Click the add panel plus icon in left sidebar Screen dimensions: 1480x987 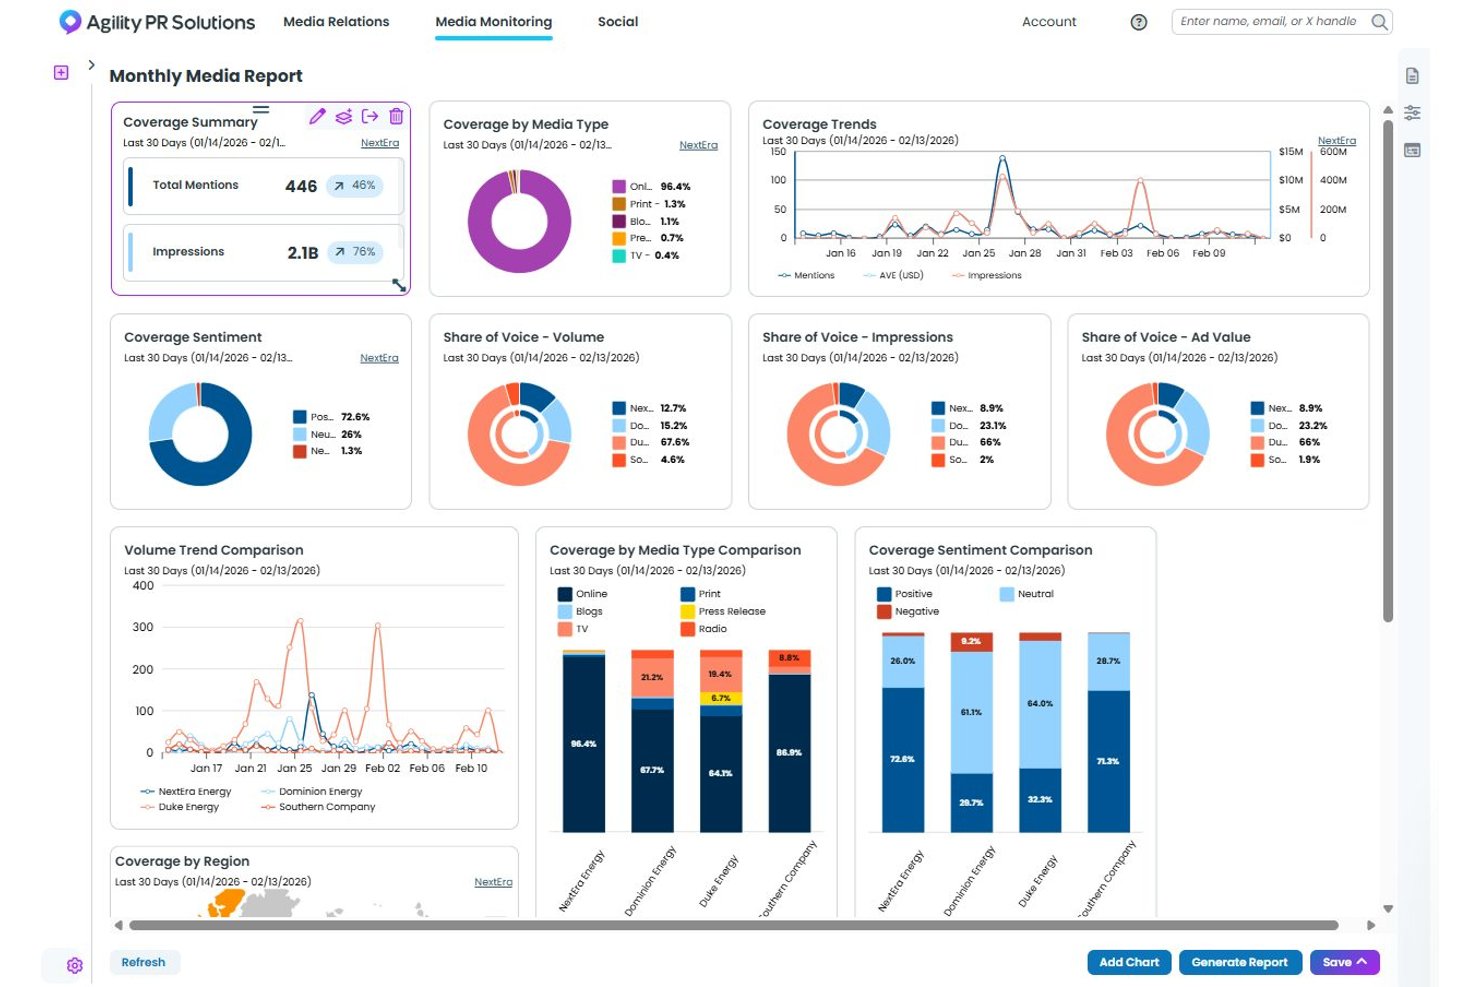coord(61,72)
